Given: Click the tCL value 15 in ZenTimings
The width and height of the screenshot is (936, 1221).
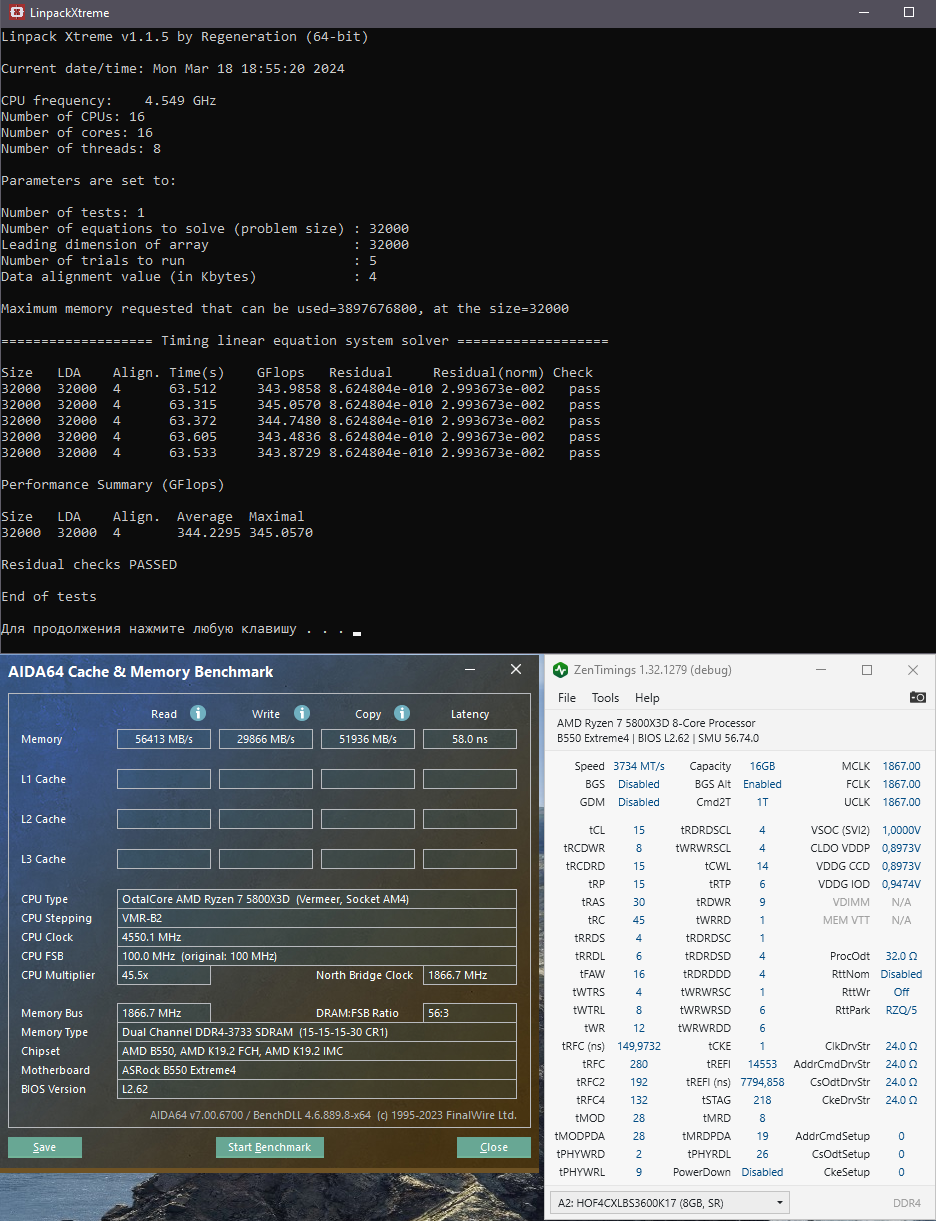Looking at the screenshot, I should click(x=639, y=830).
